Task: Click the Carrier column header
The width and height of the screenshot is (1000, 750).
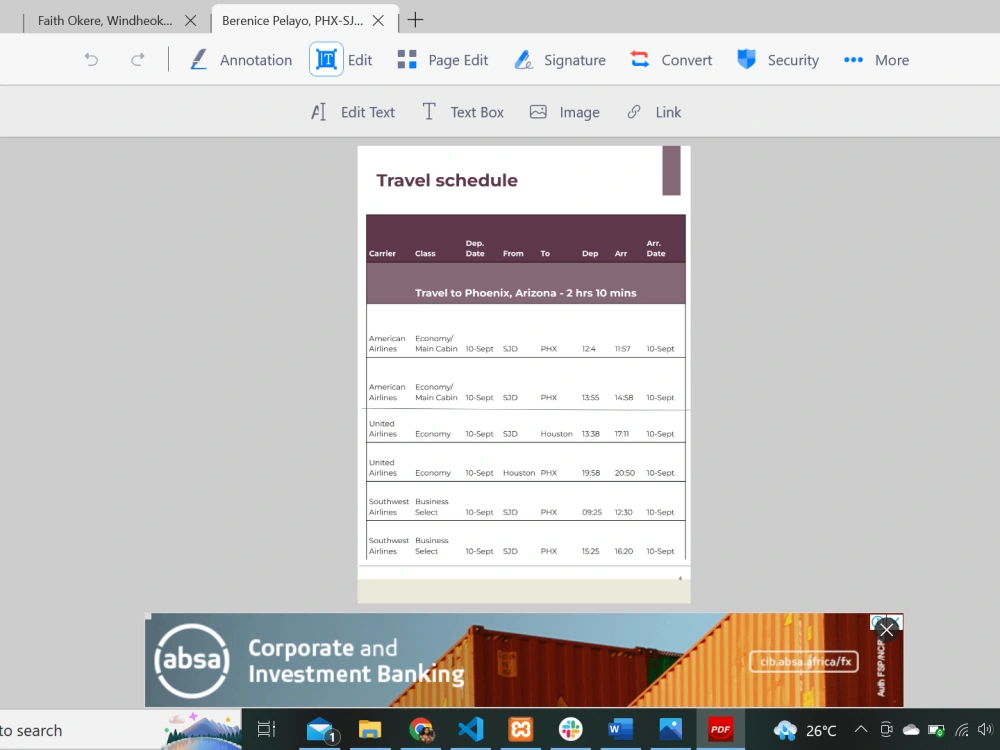Action: [x=382, y=253]
